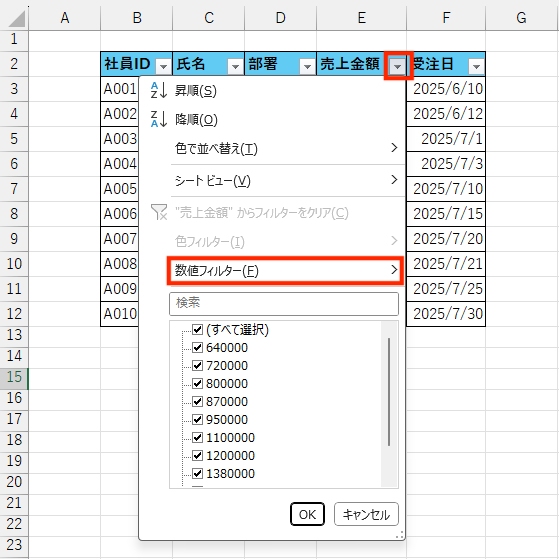The image size is (559, 559).
Task: Open the 売上金額 filter dropdown
Action: 398,66
